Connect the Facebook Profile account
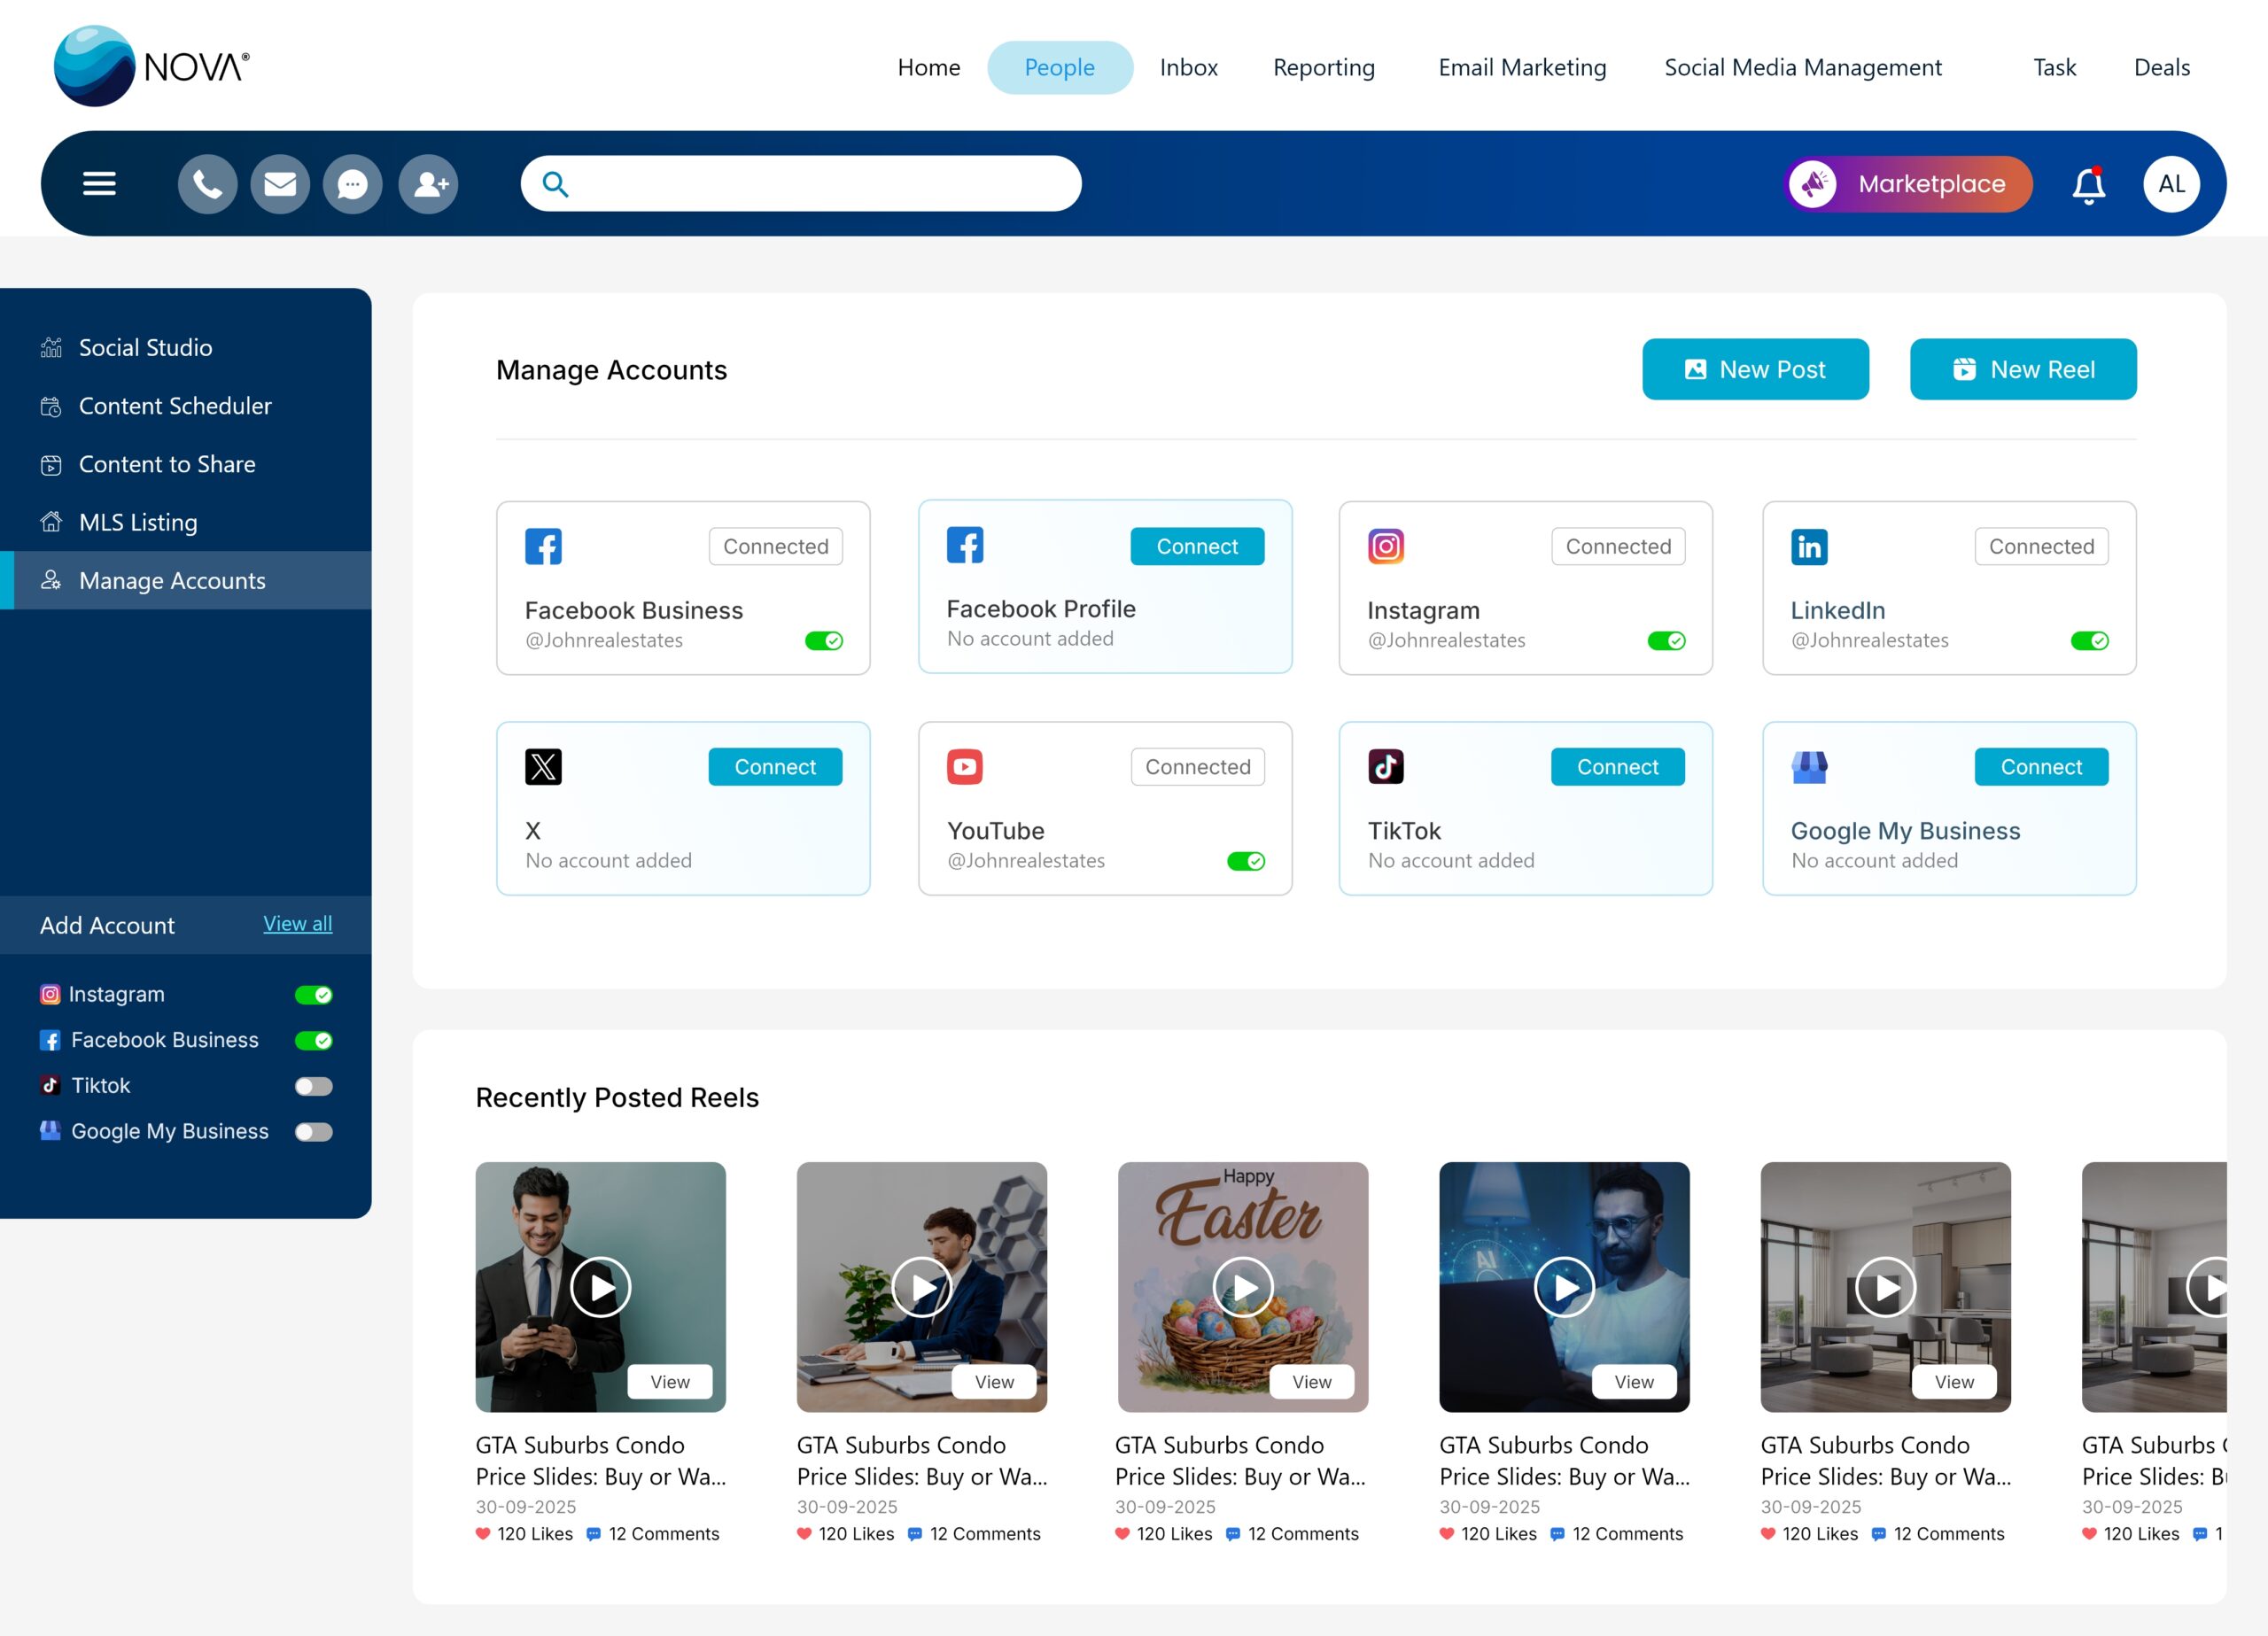The height and width of the screenshot is (1636, 2268). tap(1196, 546)
